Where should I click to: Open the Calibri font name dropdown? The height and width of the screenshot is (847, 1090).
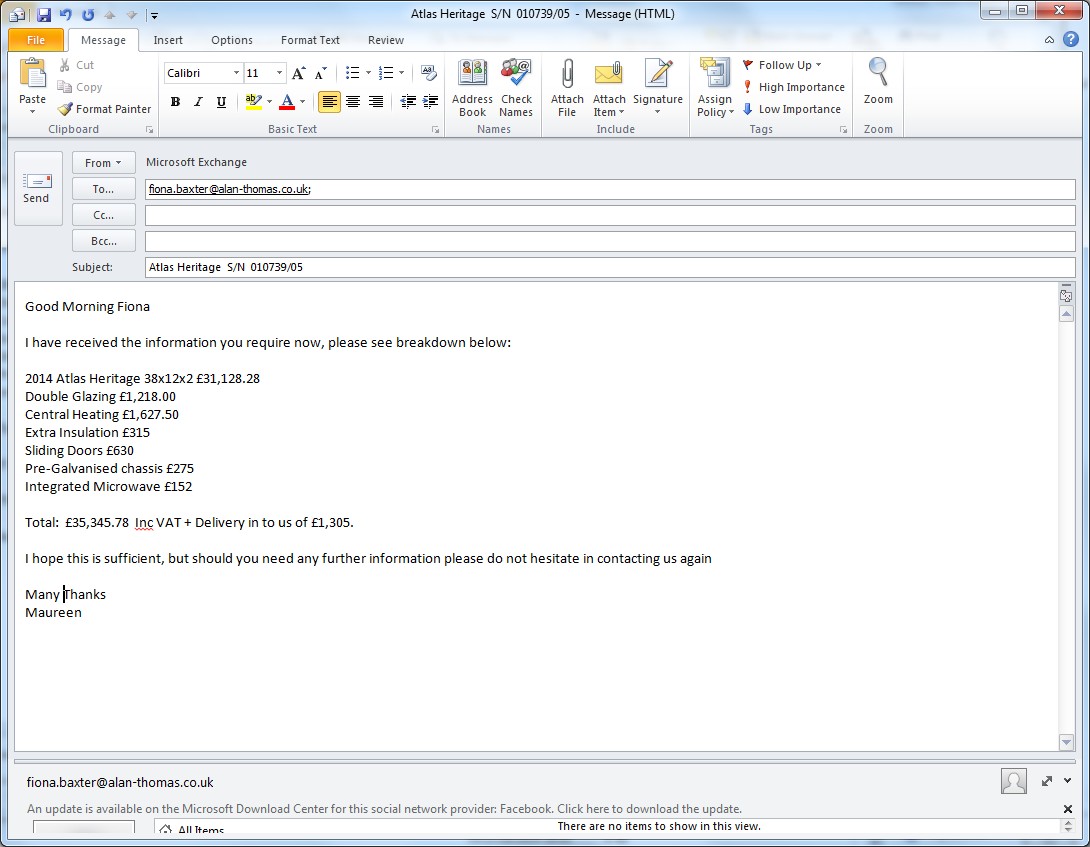pos(236,73)
